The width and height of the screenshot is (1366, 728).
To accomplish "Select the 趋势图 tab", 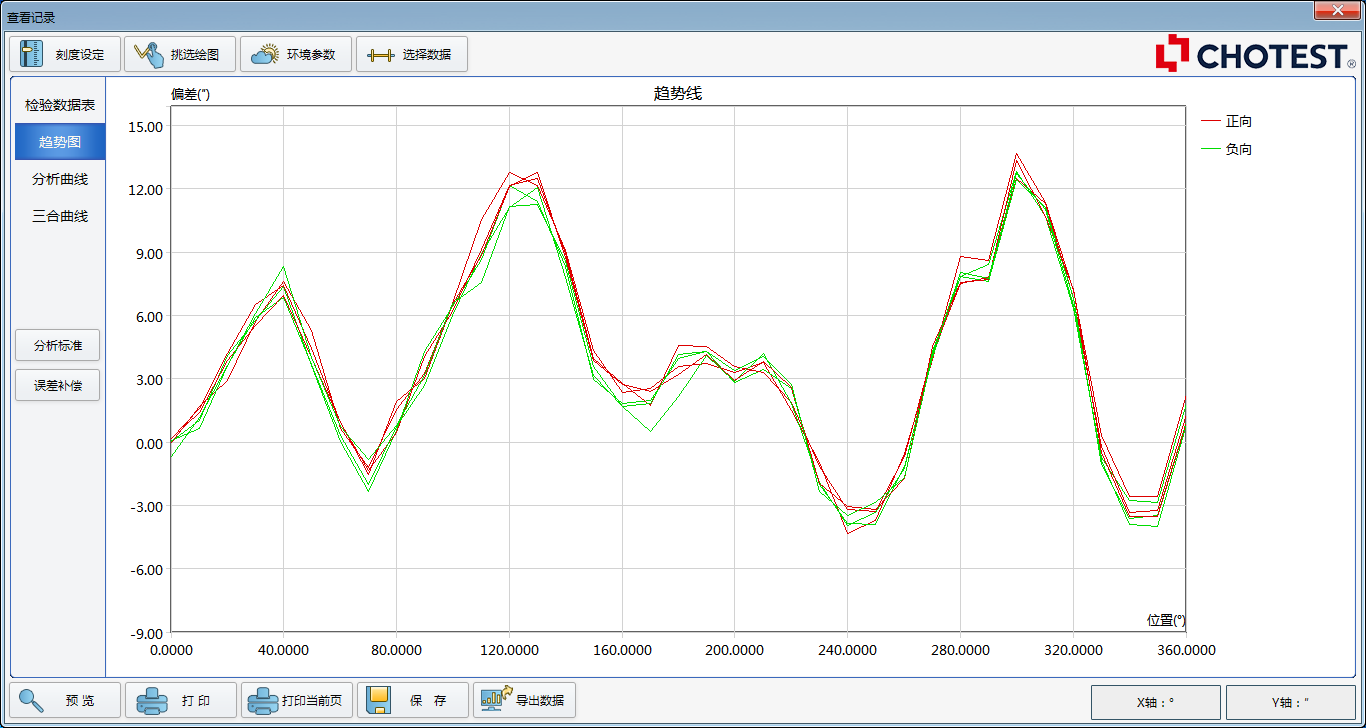I will click(60, 142).
